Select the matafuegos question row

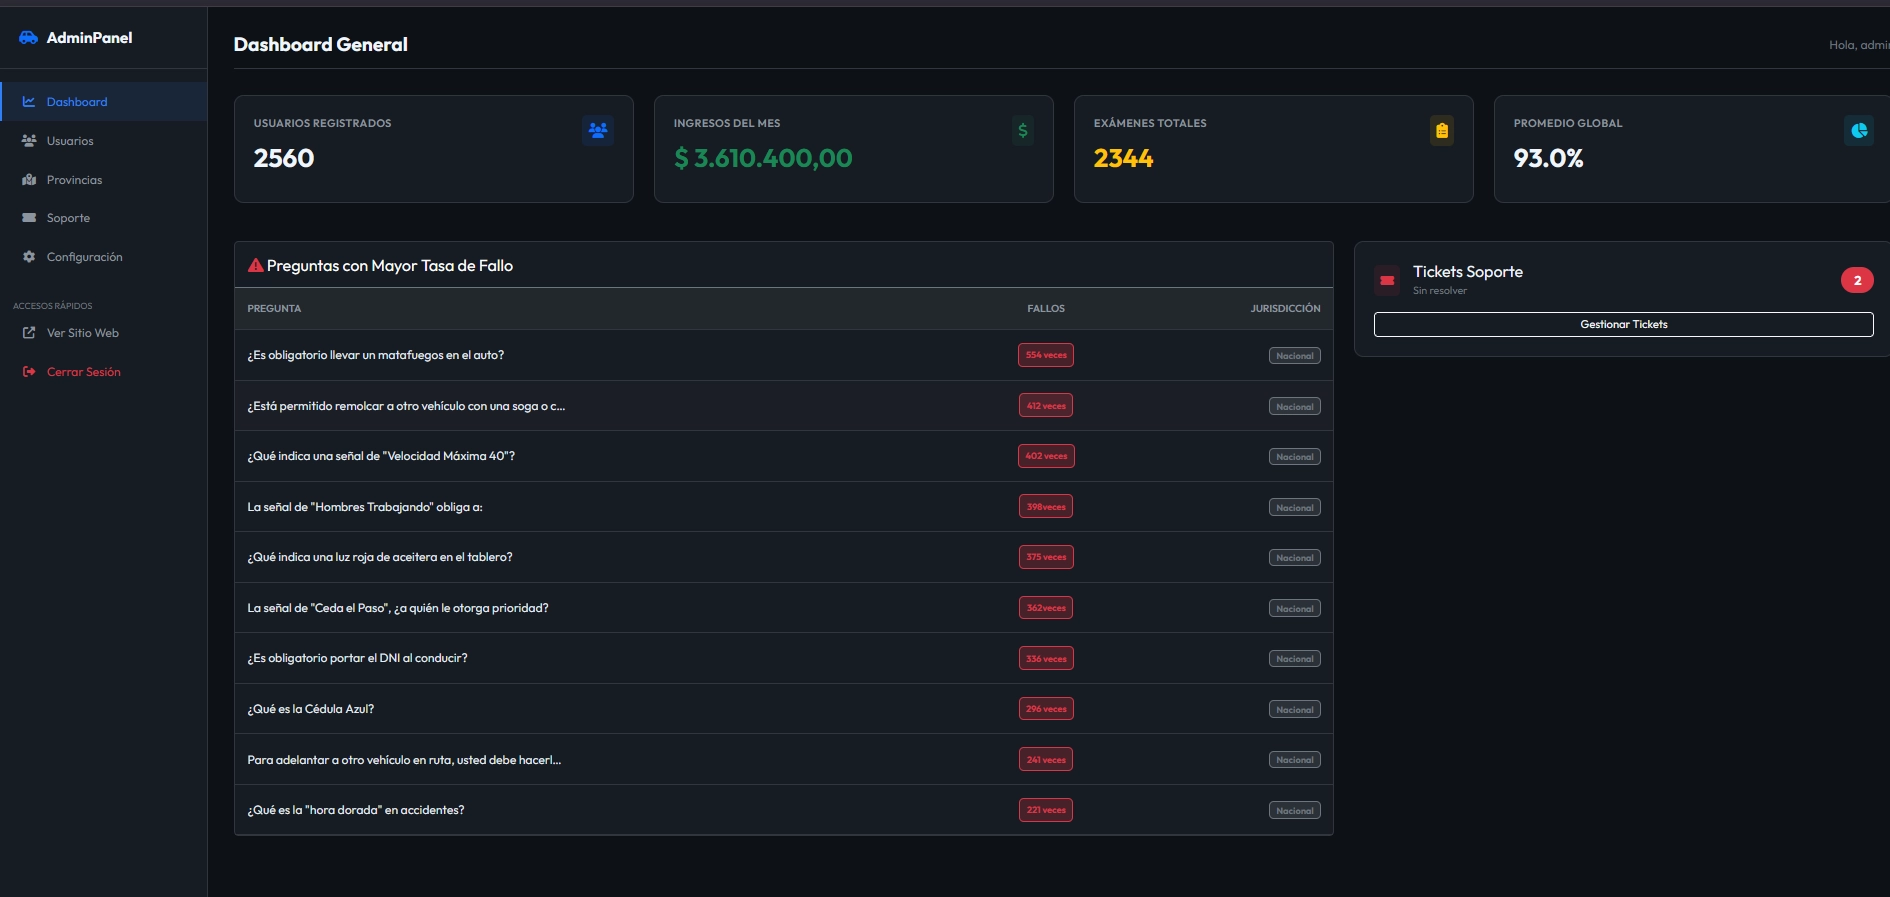[376, 355]
